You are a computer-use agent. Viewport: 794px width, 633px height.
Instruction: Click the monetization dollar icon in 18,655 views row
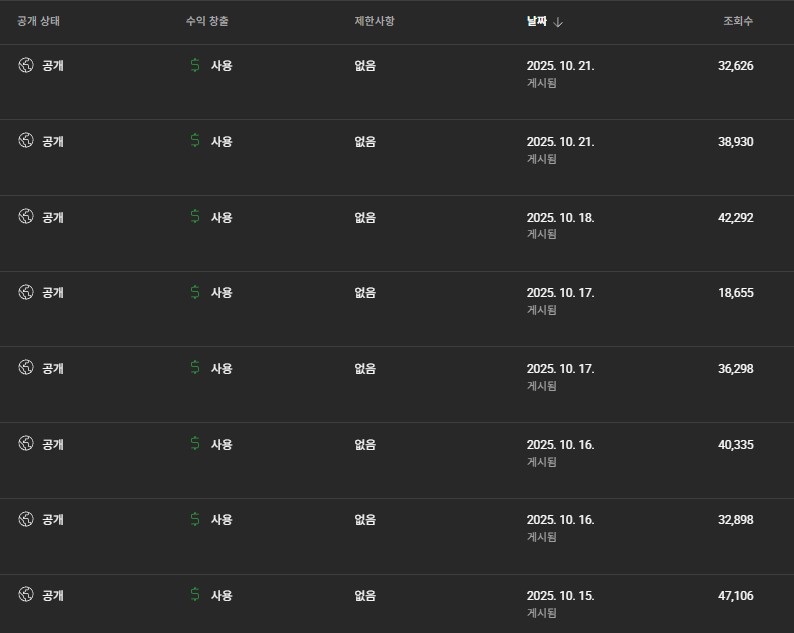point(195,293)
